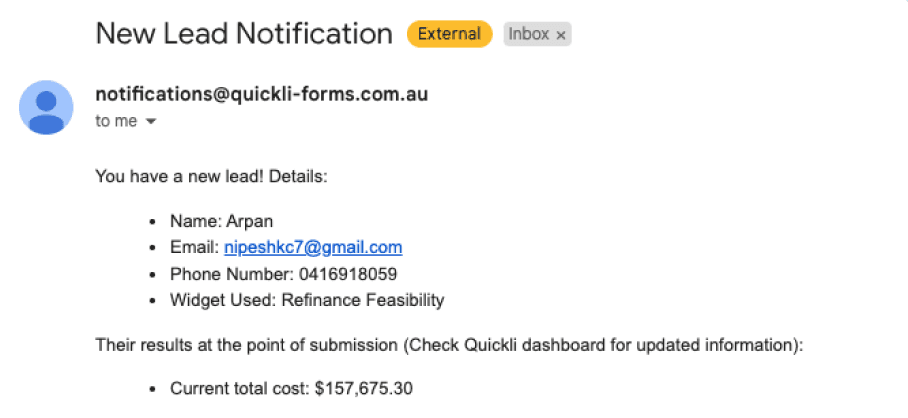This screenshot has height=418, width=908.
Task: Click the "to me" recipient text
Action: click(116, 122)
